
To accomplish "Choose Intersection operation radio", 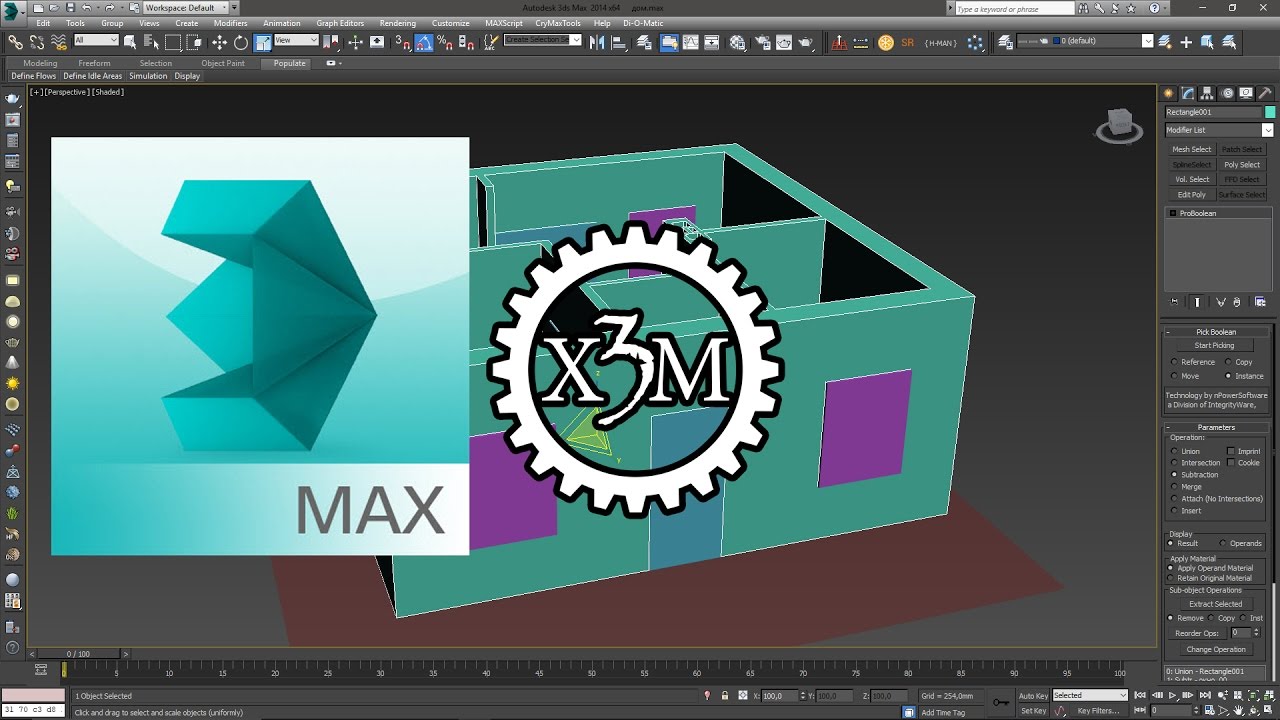I will click(x=1174, y=463).
